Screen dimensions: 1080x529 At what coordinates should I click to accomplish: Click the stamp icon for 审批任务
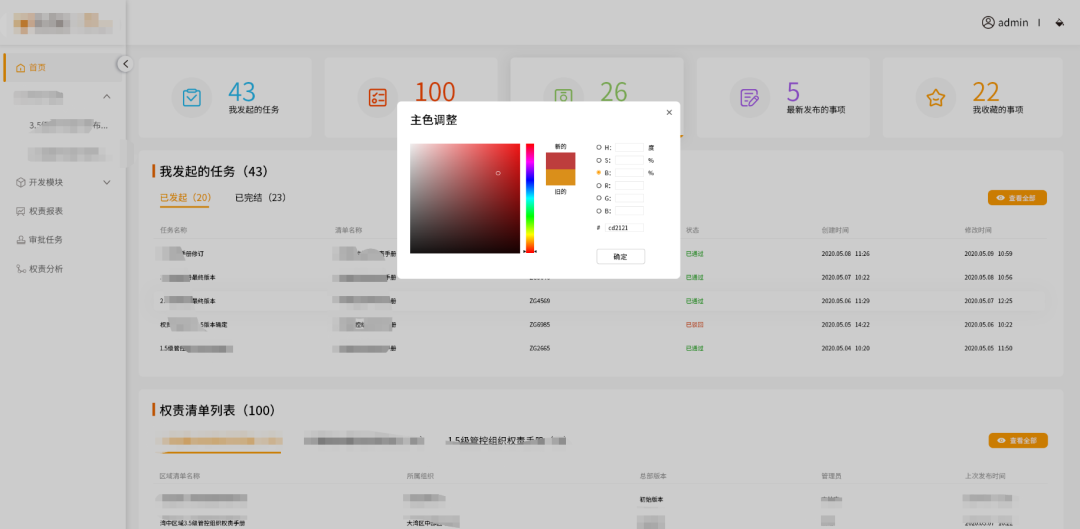[21, 240]
